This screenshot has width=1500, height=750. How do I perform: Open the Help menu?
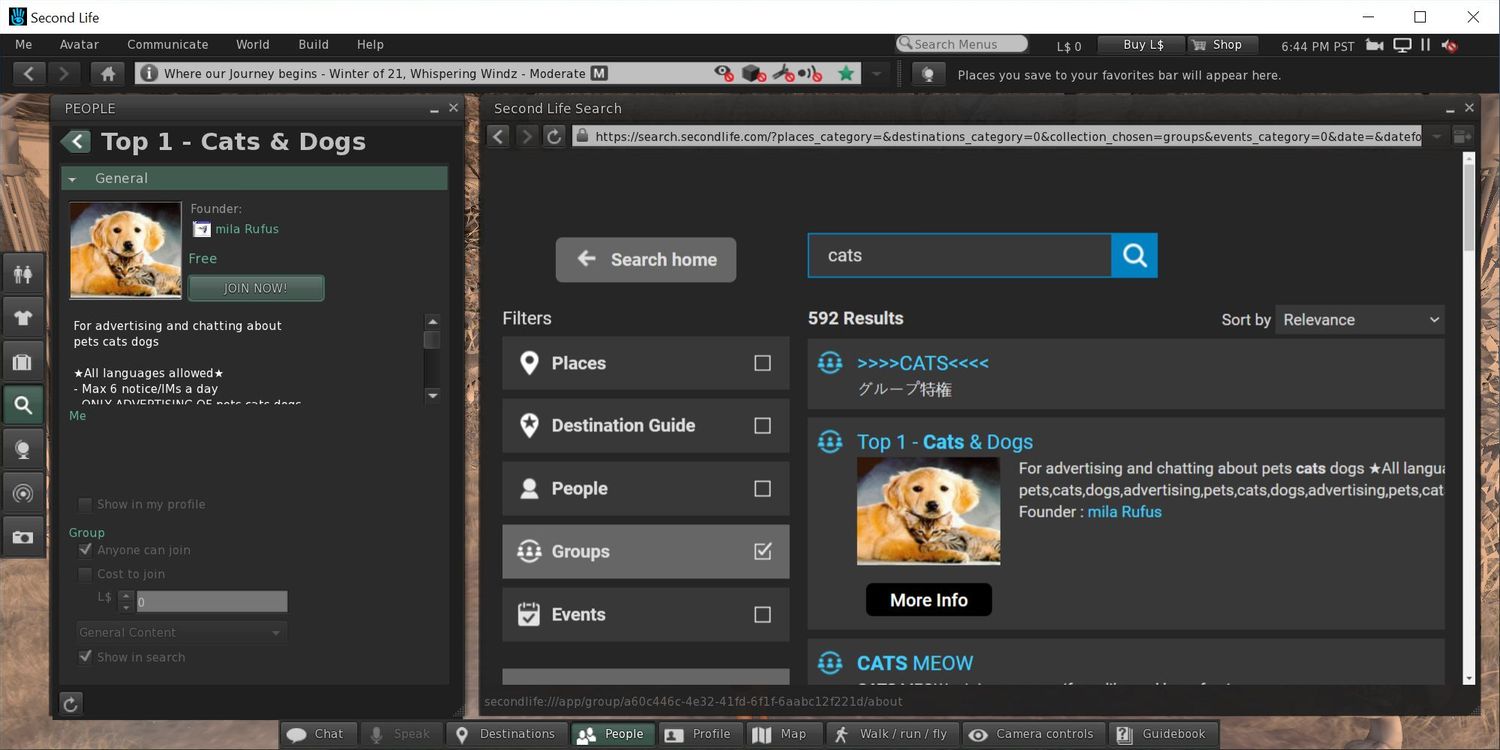[370, 45]
